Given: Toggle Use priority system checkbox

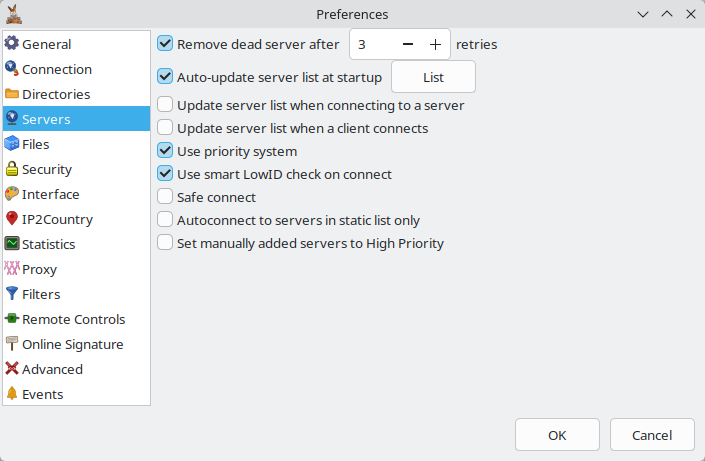Looking at the screenshot, I should coord(165,150).
